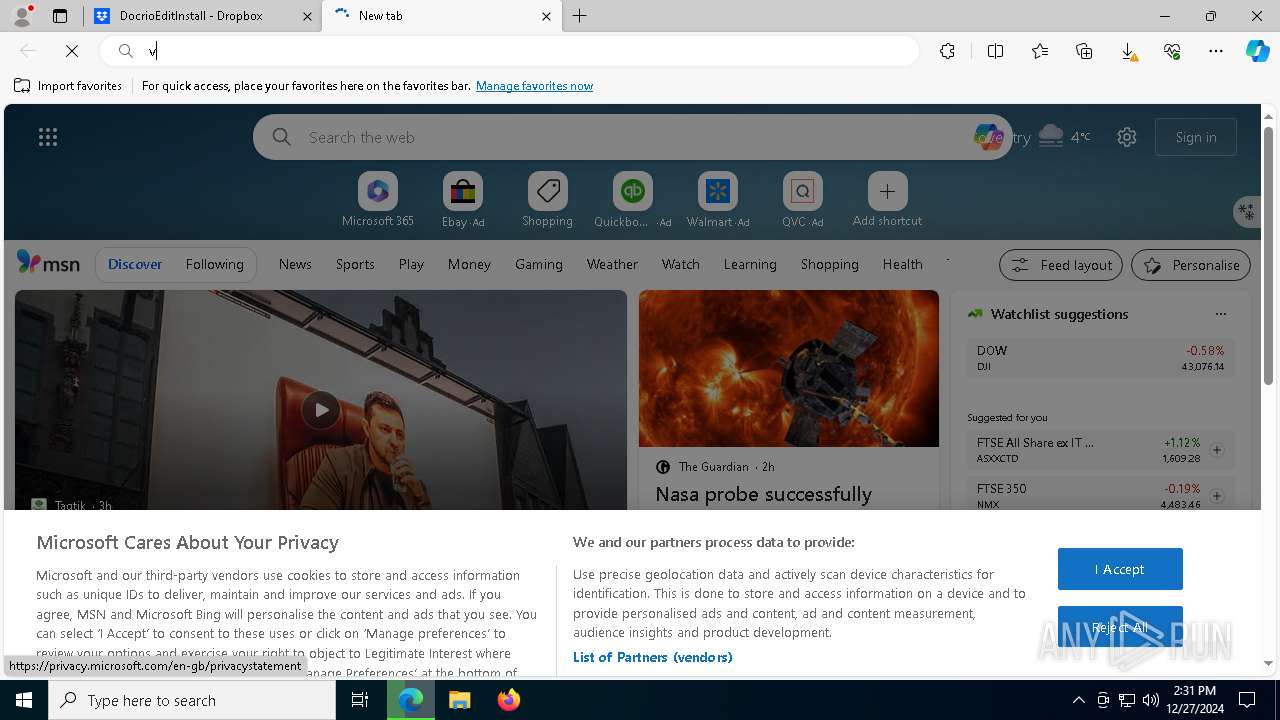Open the DOW watchlist entry
The width and height of the screenshot is (1280, 720).
pyautogui.click(x=1100, y=358)
